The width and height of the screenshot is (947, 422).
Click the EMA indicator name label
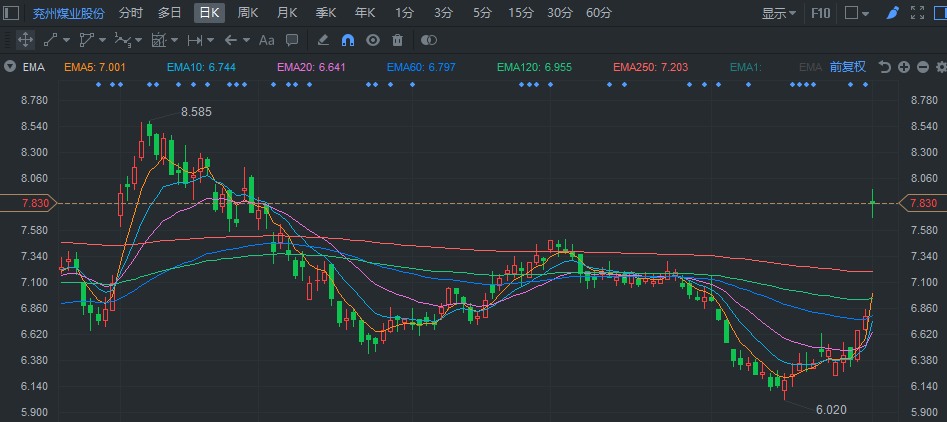34,67
